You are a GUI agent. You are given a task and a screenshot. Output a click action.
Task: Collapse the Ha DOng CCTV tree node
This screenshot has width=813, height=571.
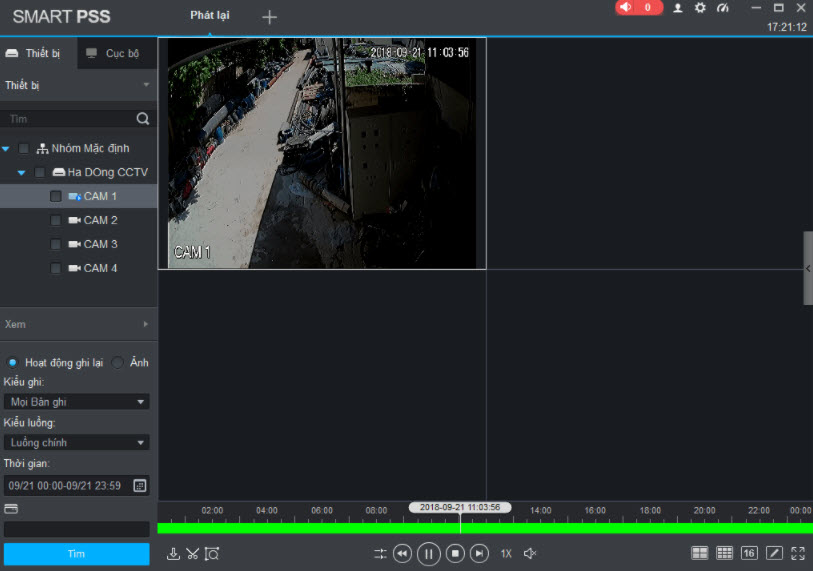pos(21,173)
